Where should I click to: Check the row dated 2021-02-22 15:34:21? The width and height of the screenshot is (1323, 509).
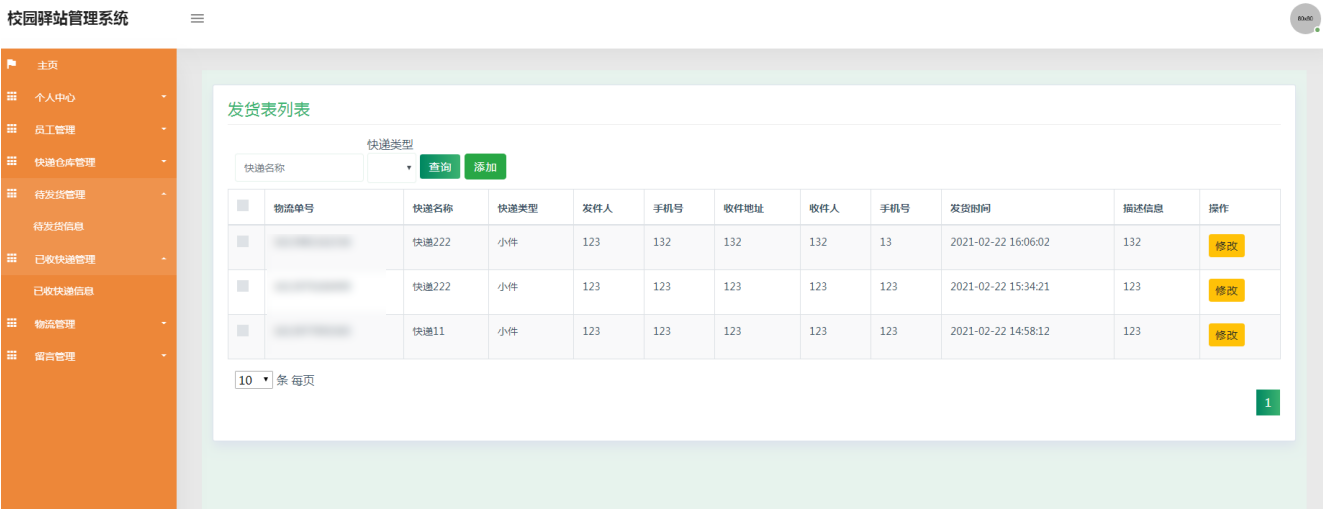click(243, 286)
